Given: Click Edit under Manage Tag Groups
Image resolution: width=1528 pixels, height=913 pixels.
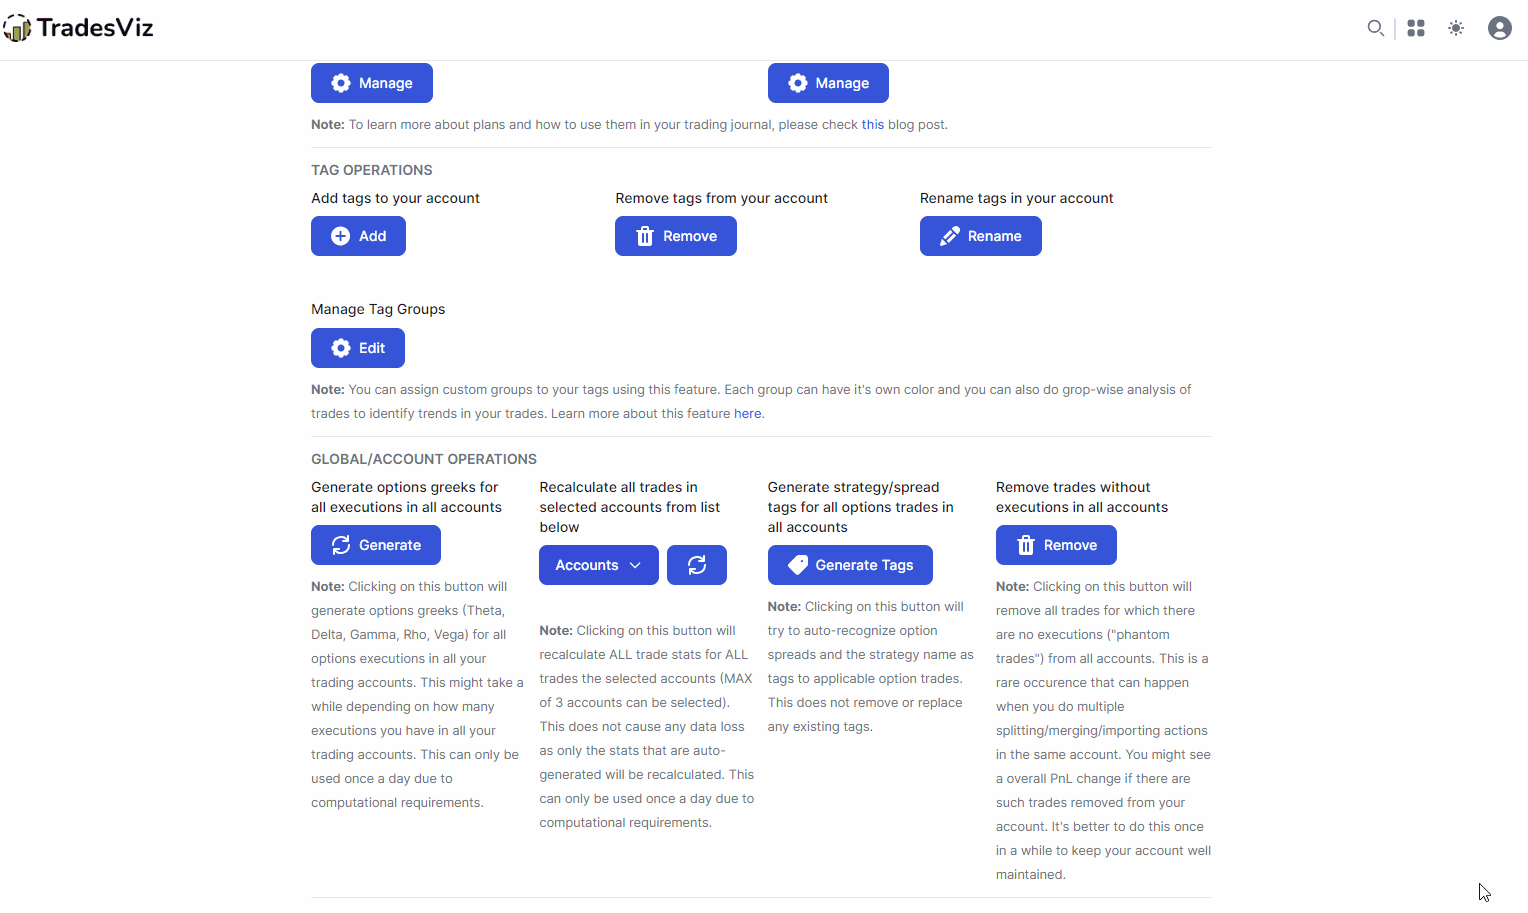Looking at the screenshot, I should click(x=358, y=348).
